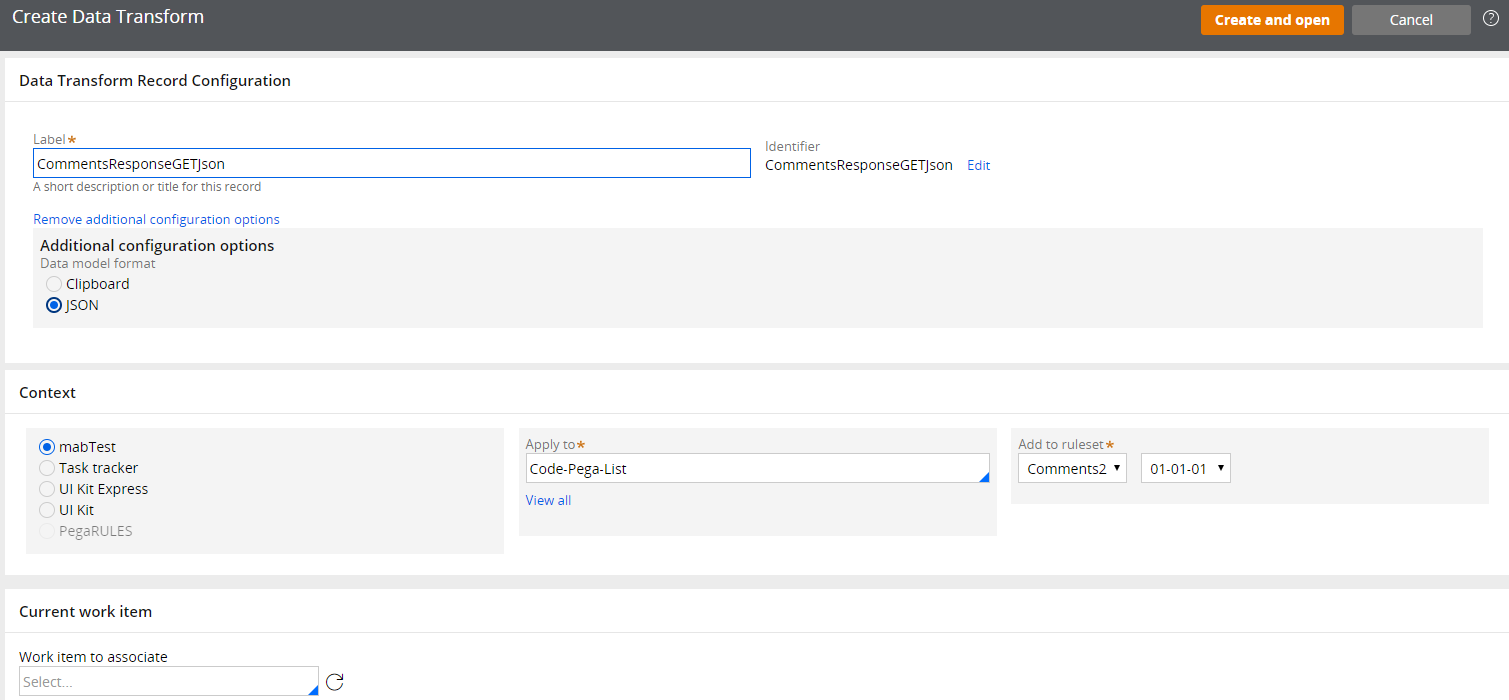Open the Comments2 ruleset dropdown
The width and height of the screenshot is (1509, 700).
(1072, 468)
